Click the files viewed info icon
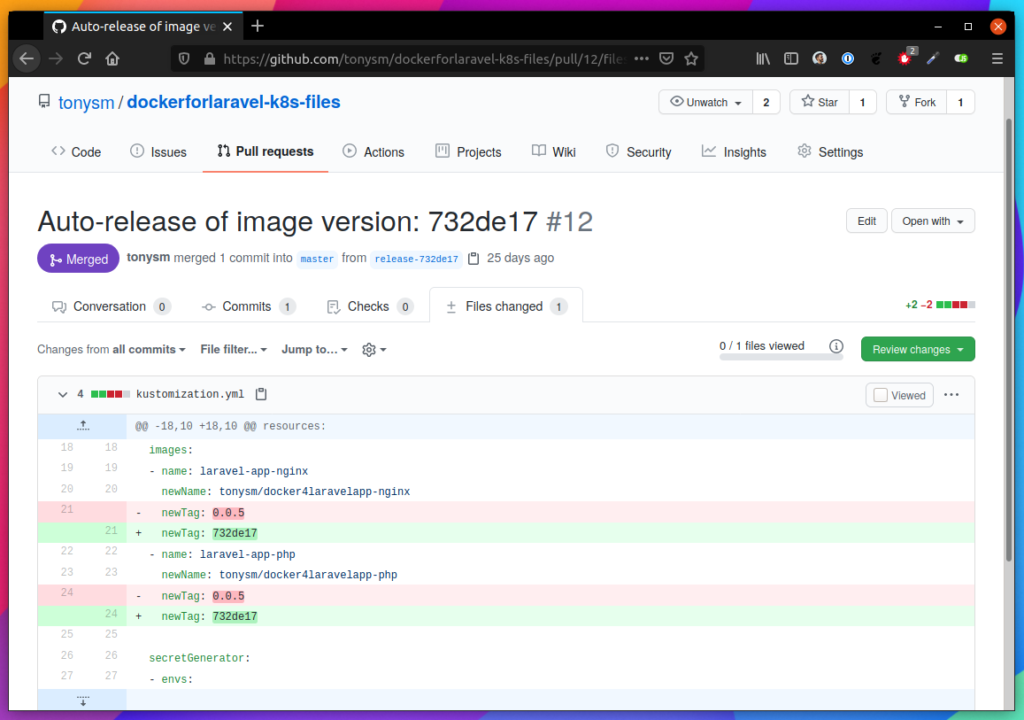1024x720 pixels. click(x=836, y=346)
